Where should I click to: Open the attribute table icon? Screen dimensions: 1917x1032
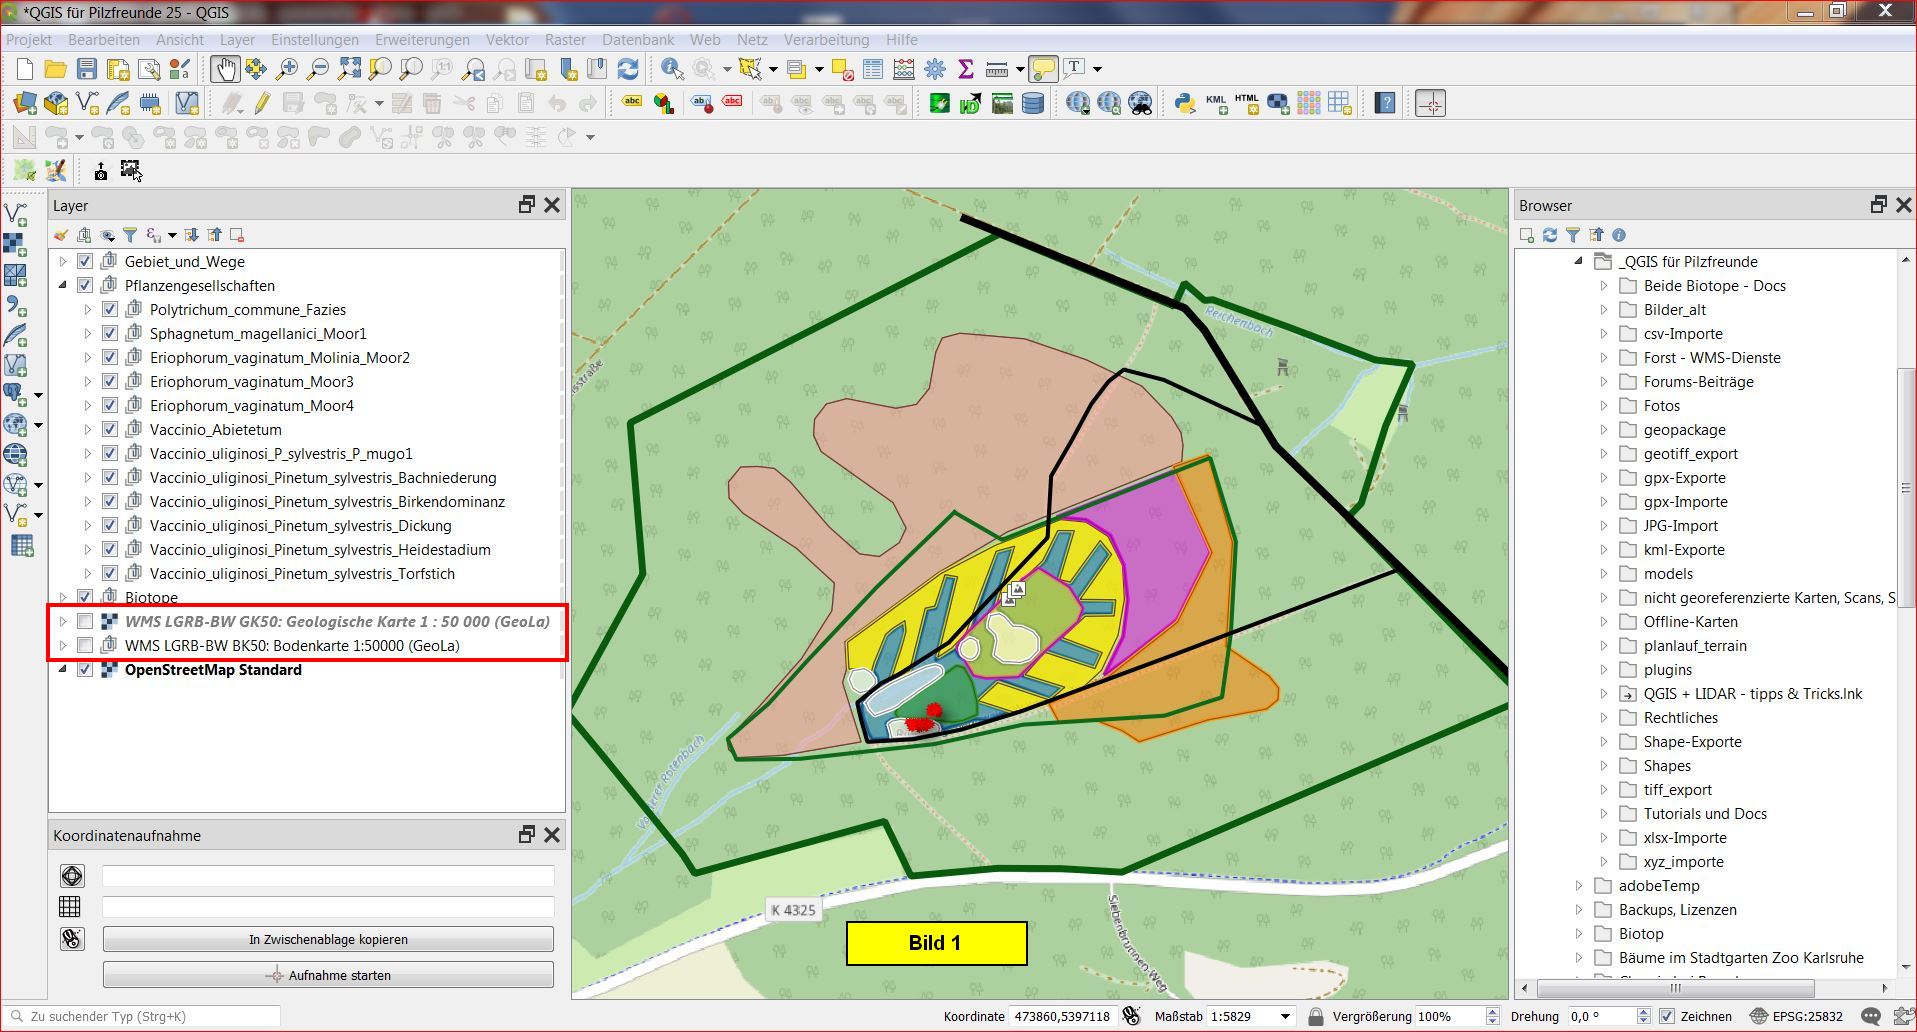pyautogui.click(x=873, y=69)
